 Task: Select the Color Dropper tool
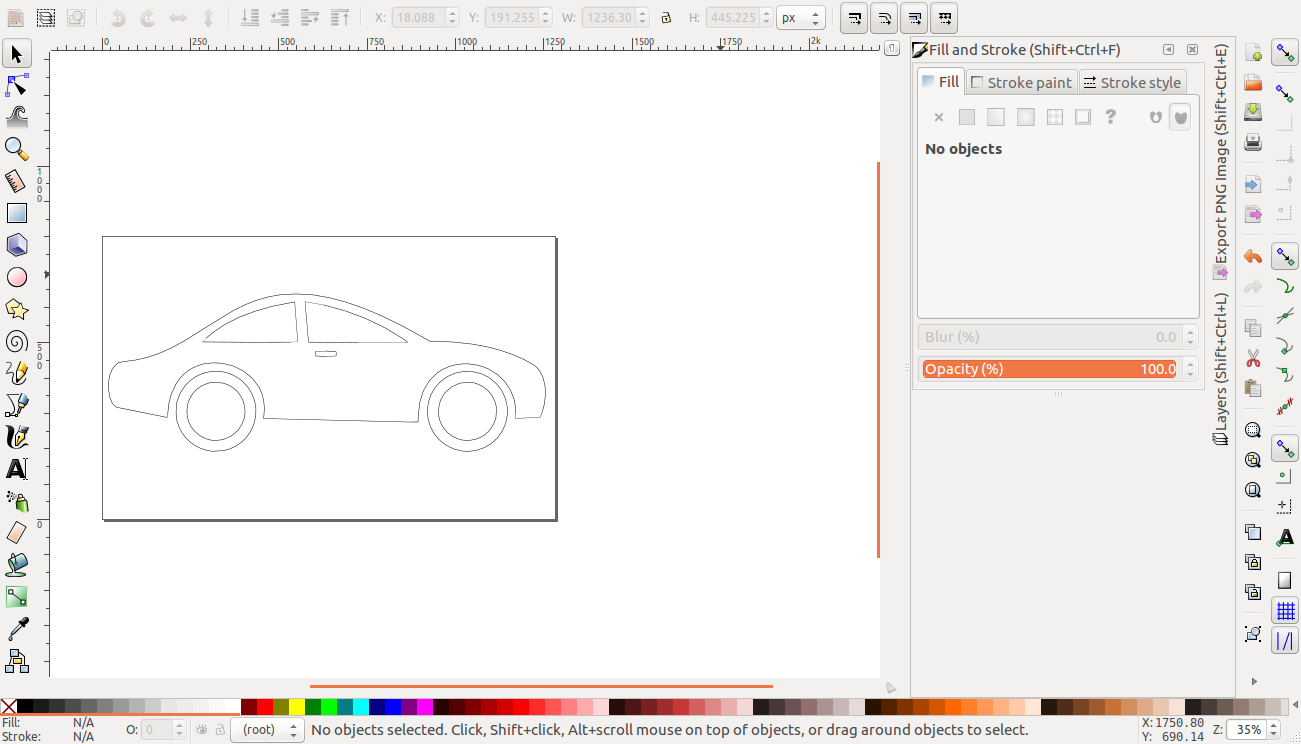point(17,629)
